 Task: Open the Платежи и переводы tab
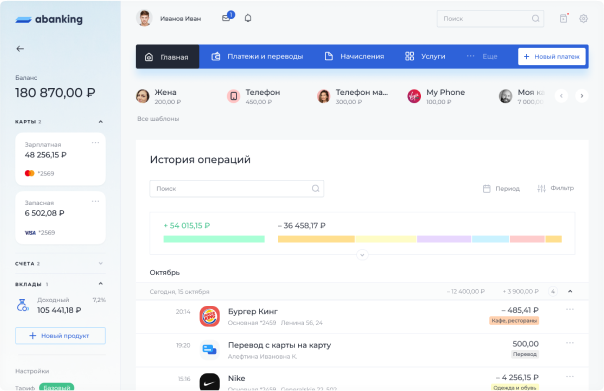pos(257,57)
